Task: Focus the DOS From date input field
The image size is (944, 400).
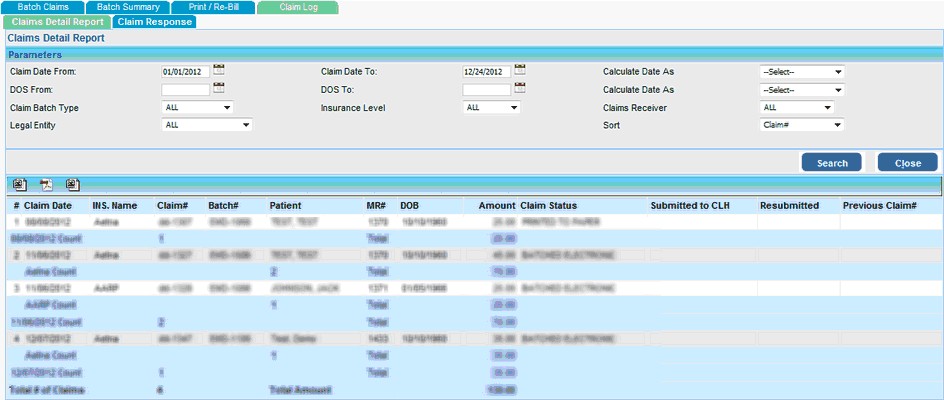Action: tap(185, 90)
